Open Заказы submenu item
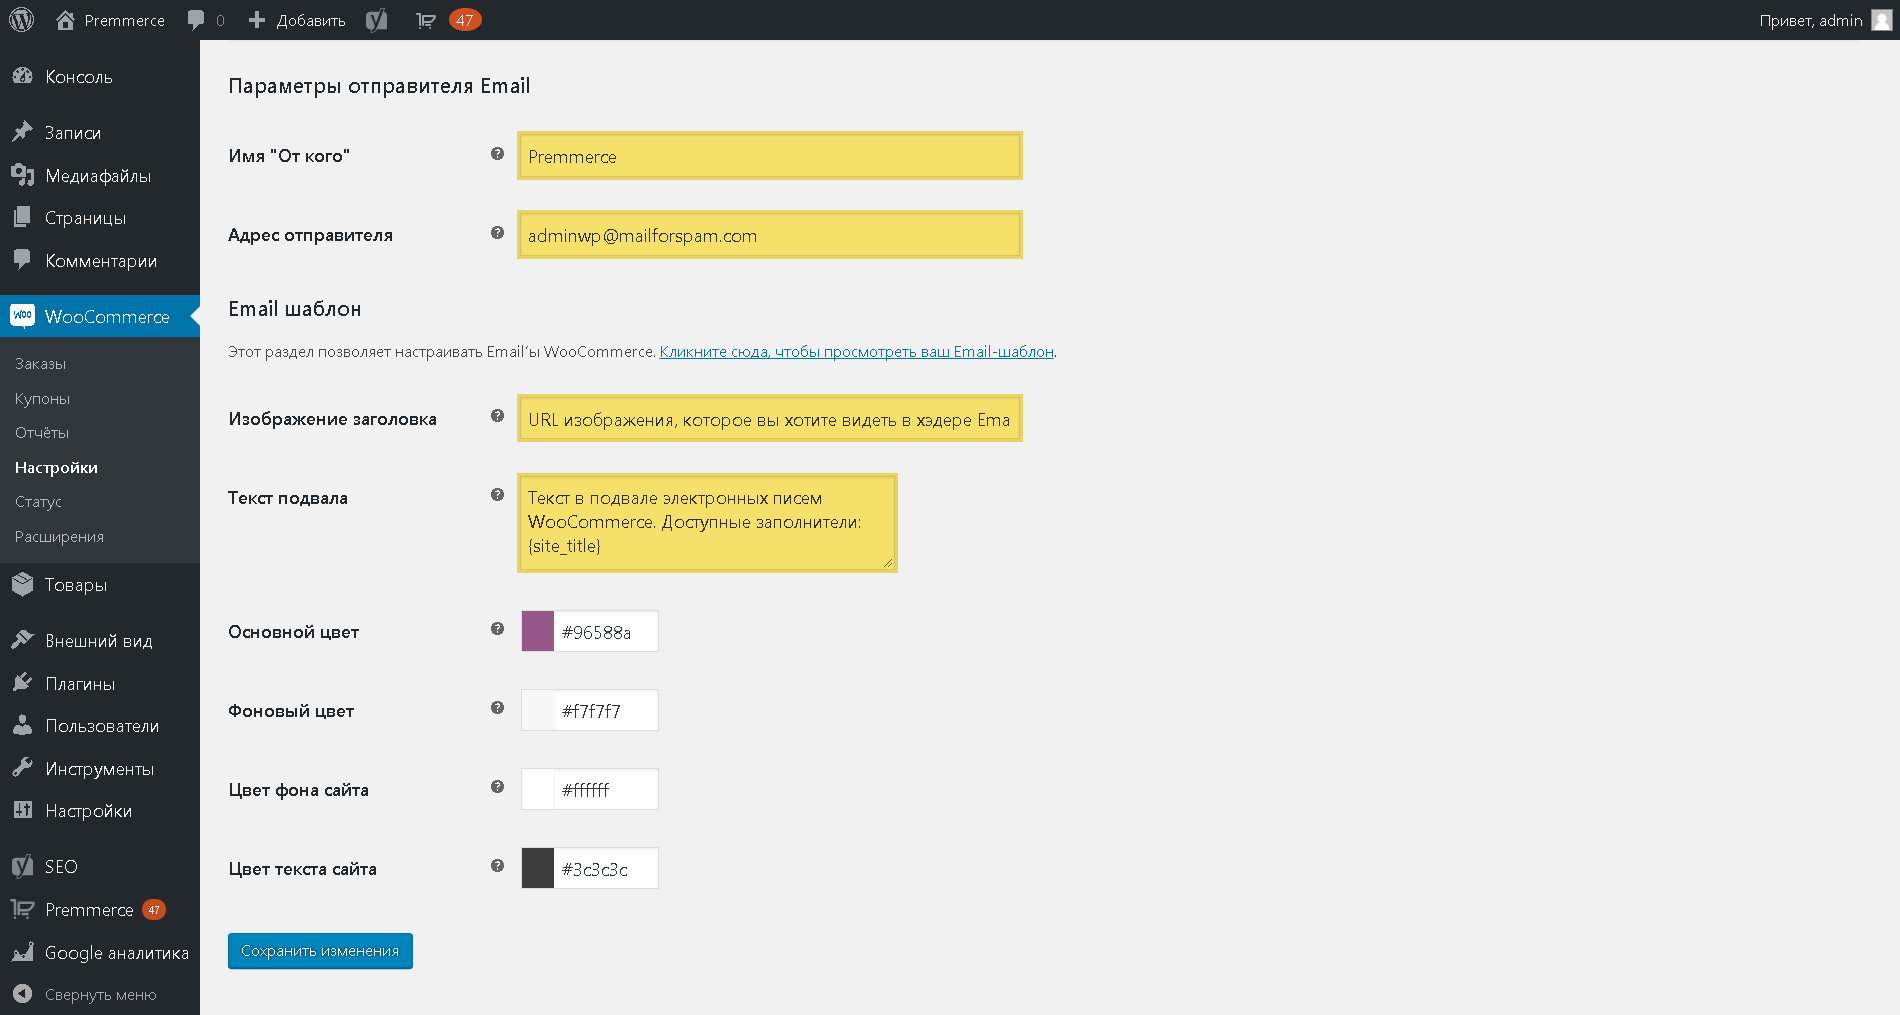Screen dimensions: 1900x1015 40,364
